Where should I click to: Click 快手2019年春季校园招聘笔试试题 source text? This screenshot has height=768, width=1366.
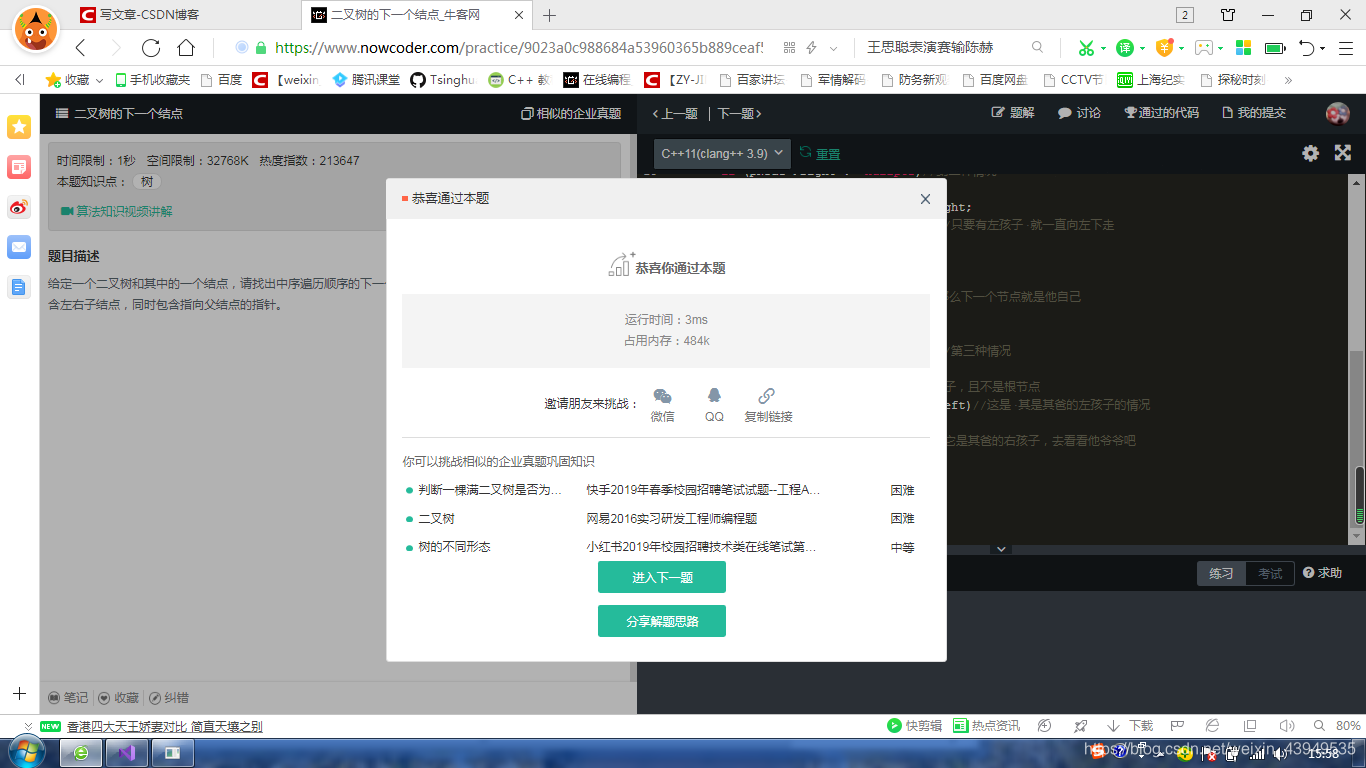click(x=702, y=490)
